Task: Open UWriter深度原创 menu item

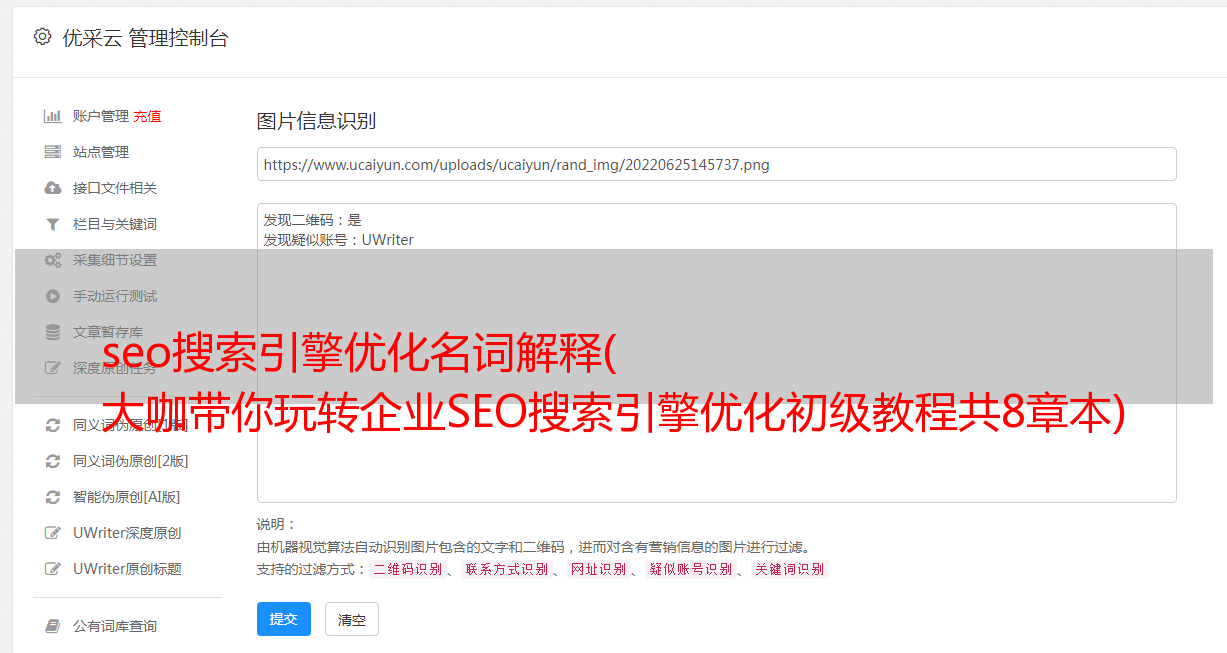Action: [x=127, y=533]
